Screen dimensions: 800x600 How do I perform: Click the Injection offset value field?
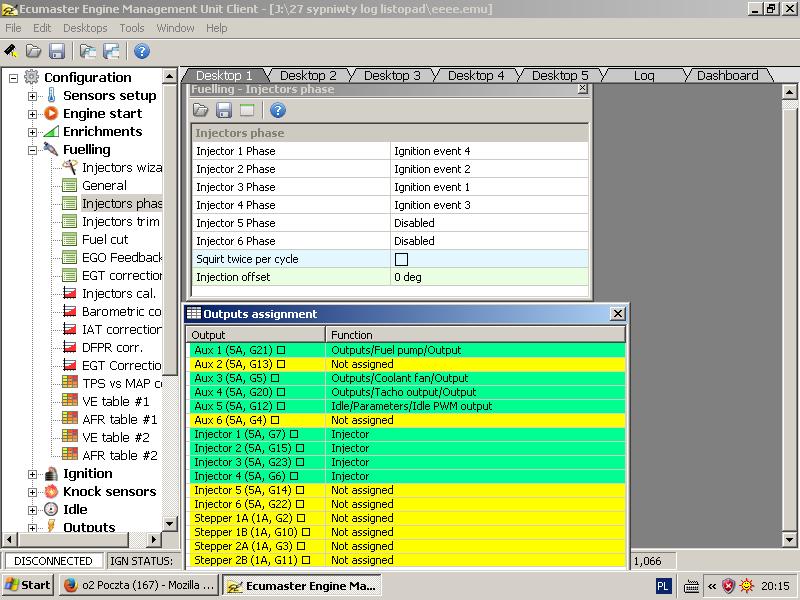(x=490, y=277)
